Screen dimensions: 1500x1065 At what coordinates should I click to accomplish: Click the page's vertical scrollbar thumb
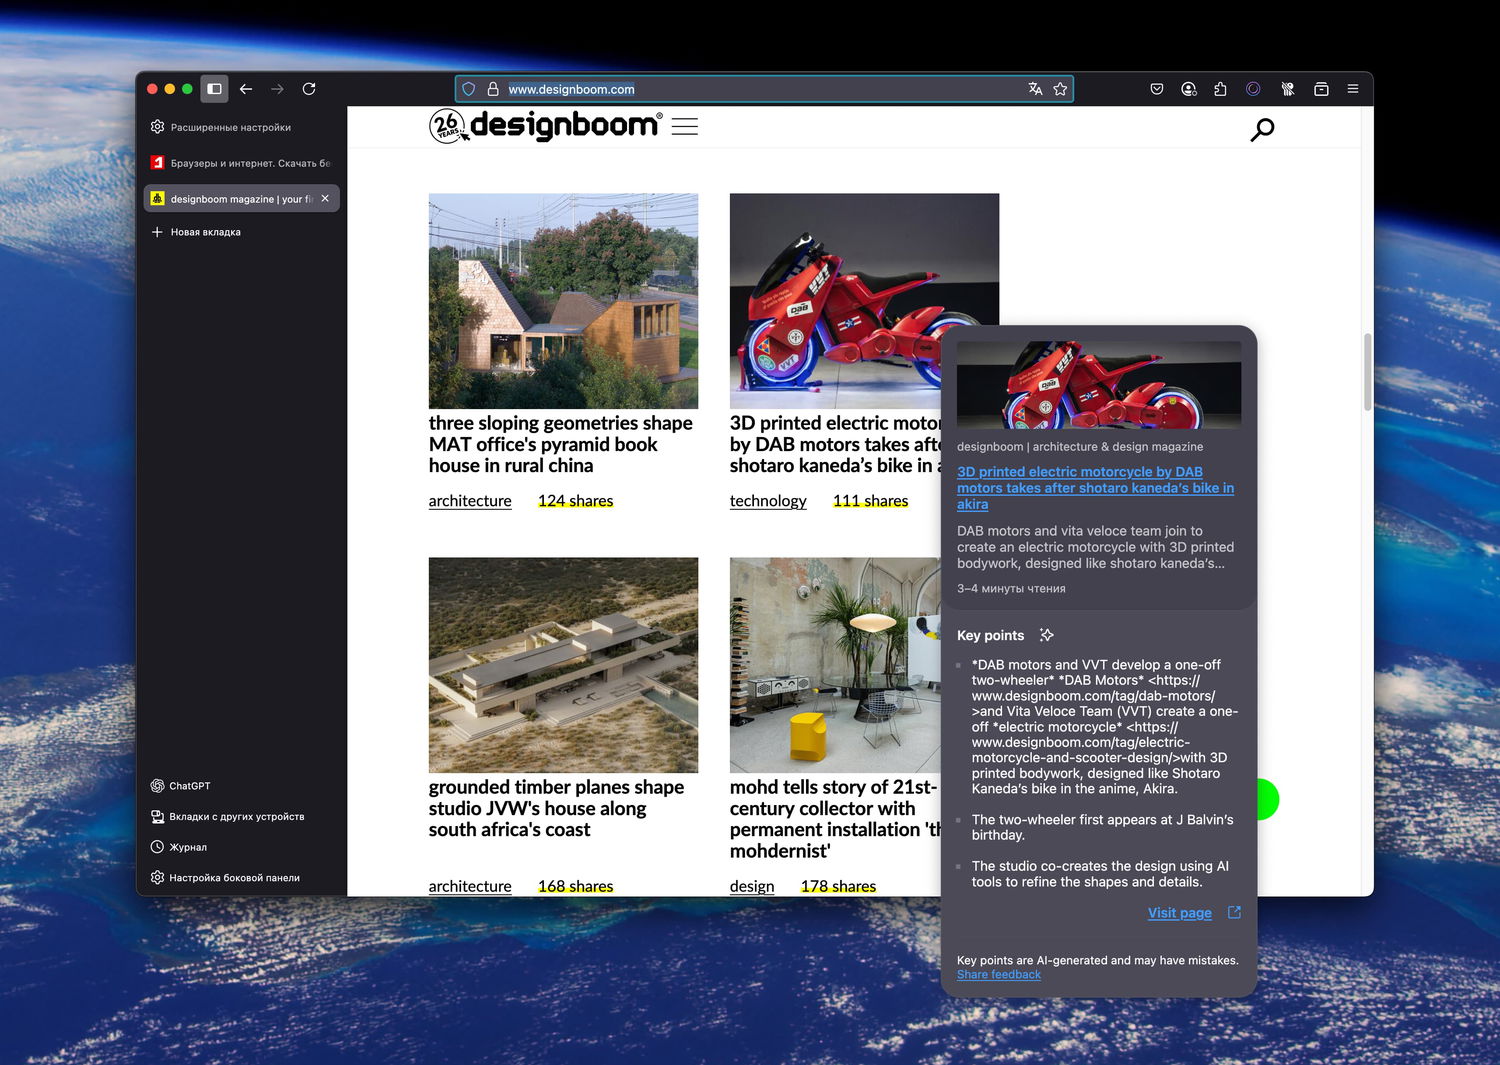[x=1367, y=372]
